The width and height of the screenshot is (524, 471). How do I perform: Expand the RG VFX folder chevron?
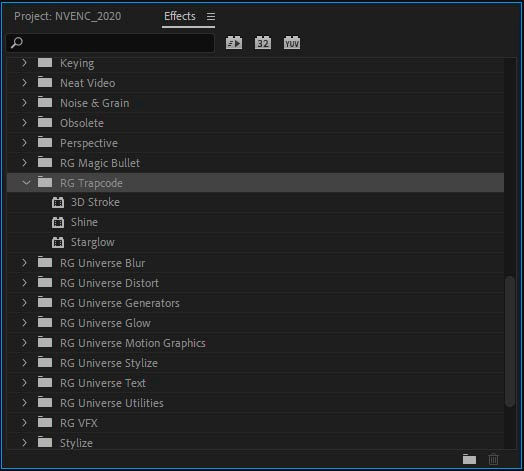click(24, 423)
